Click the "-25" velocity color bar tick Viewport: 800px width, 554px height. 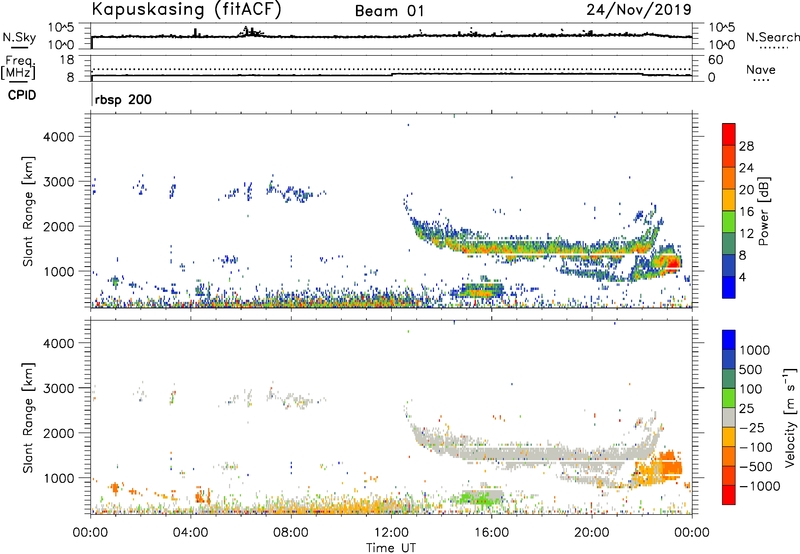[x=752, y=427]
